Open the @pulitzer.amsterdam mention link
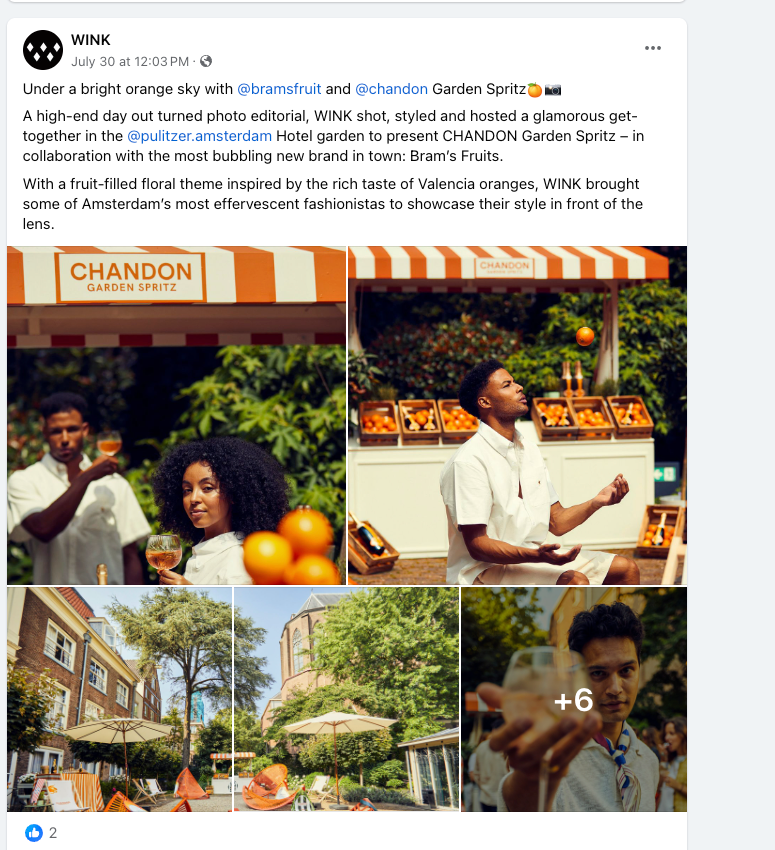This screenshot has width=775, height=850. 199,136
